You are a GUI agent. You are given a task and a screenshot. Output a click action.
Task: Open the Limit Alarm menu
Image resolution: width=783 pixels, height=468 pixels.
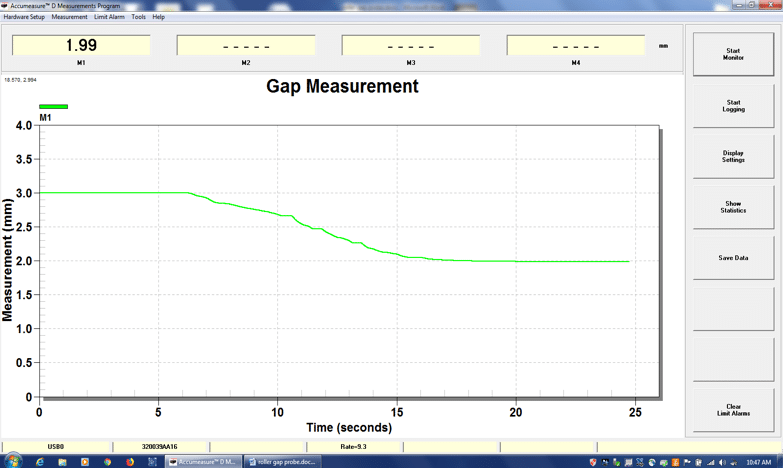click(109, 17)
